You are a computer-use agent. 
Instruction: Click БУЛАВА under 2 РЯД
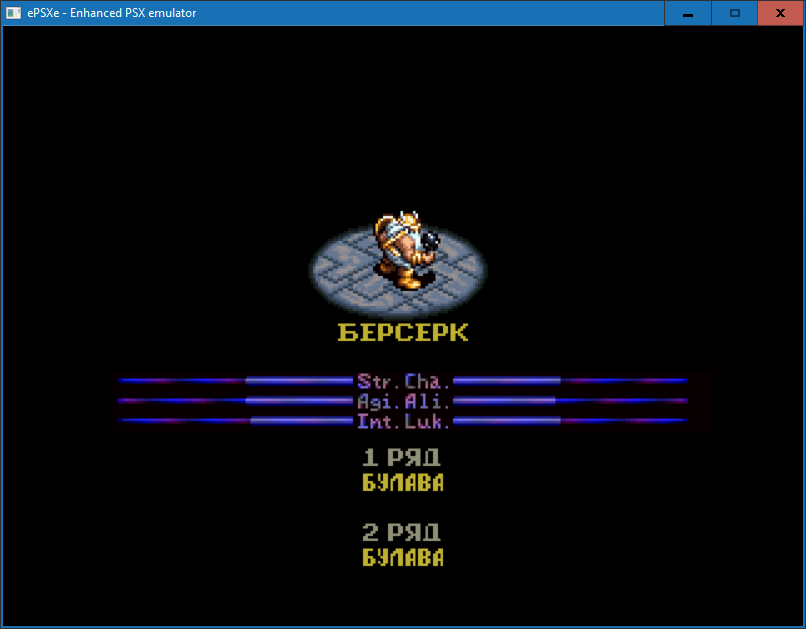click(x=403, y=558)
